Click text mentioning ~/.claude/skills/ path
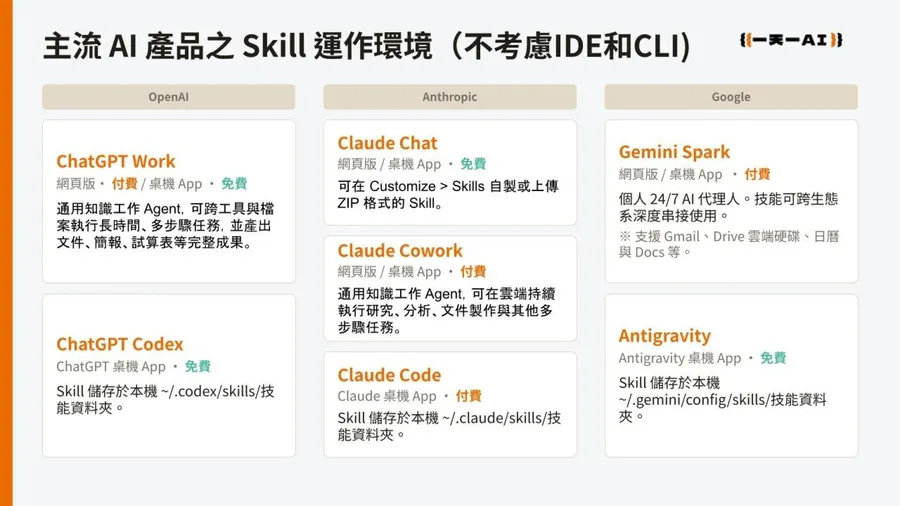This screenshot has height=506, width=900. click(449, 426)
